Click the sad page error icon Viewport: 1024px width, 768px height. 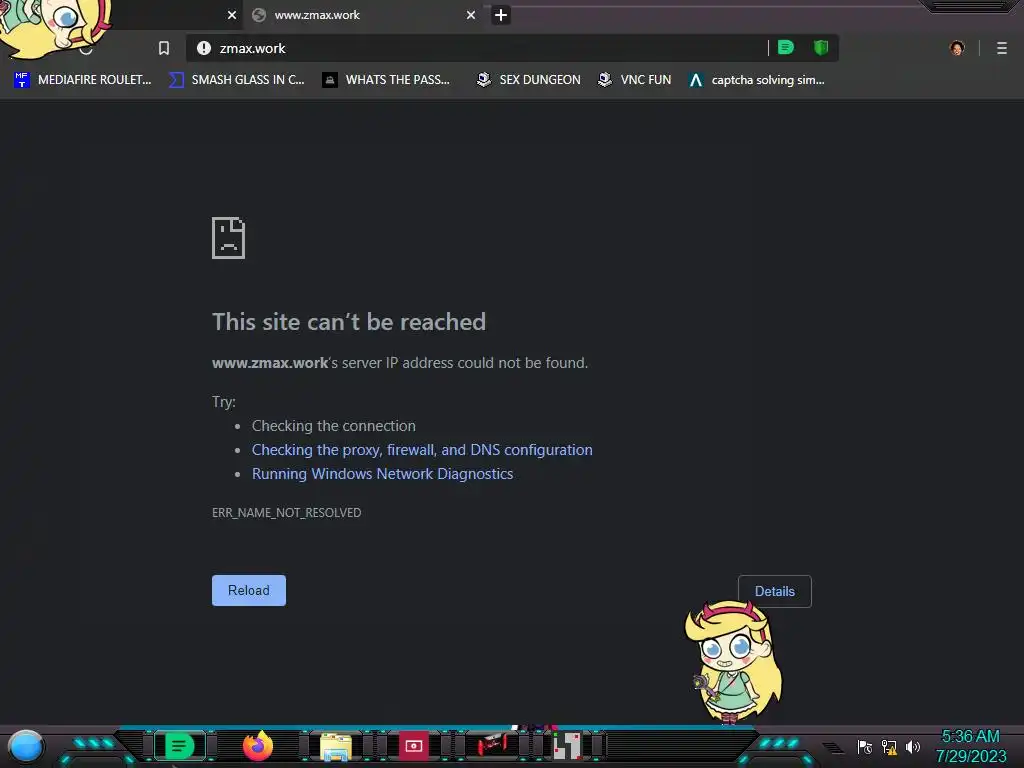229,238
